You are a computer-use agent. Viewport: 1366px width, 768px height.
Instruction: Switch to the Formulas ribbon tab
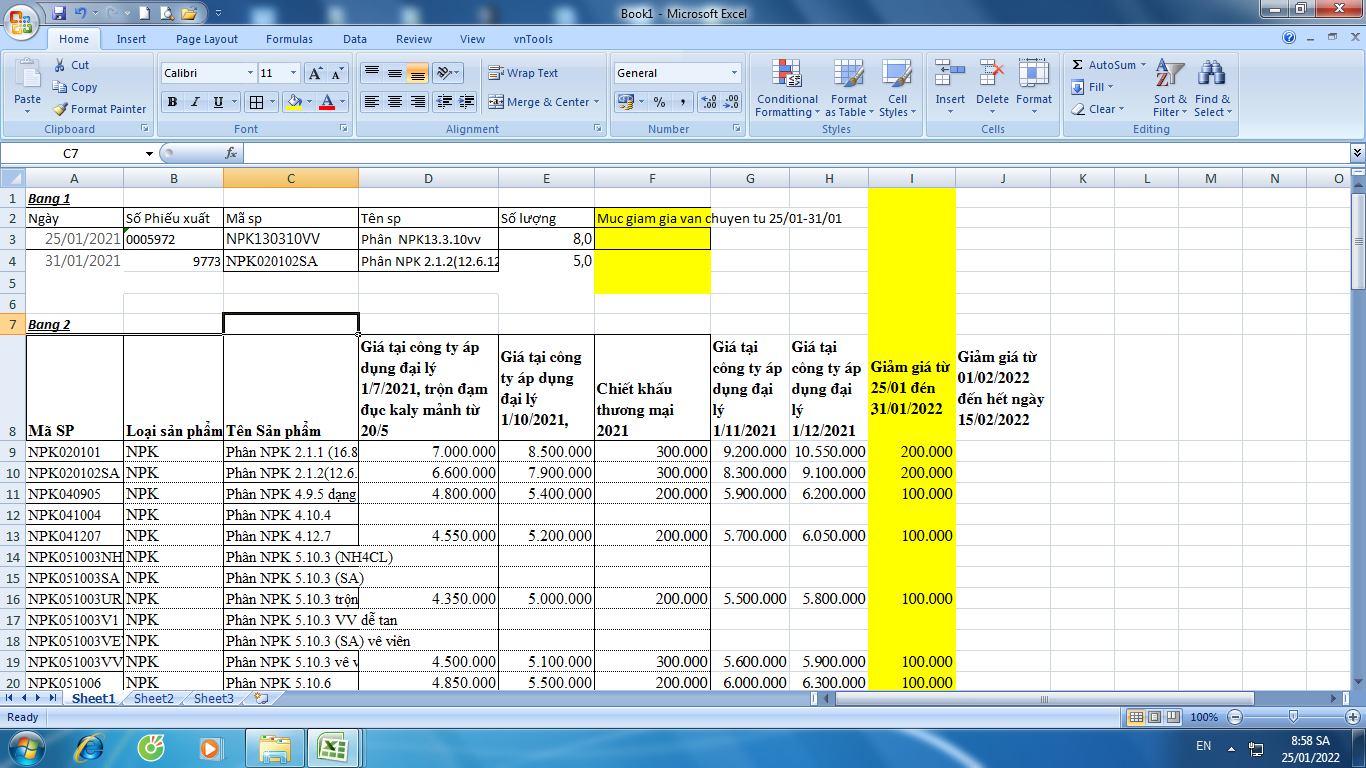(289, 39)
